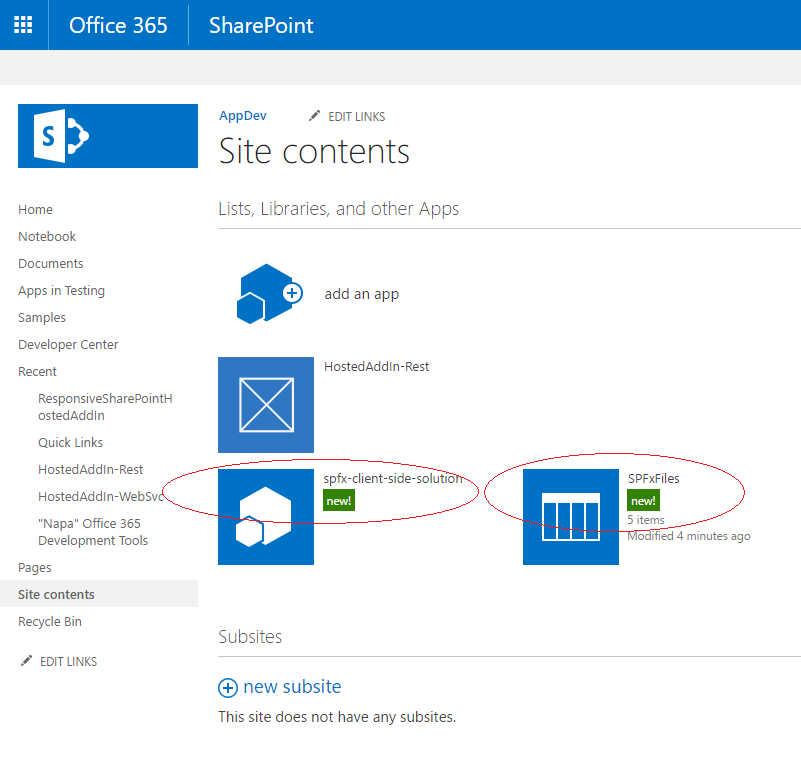This screenshot has width=801, height=768.
Task: Open the spfx-client-side-solution tile icon
Action: [x=266, y=516]
